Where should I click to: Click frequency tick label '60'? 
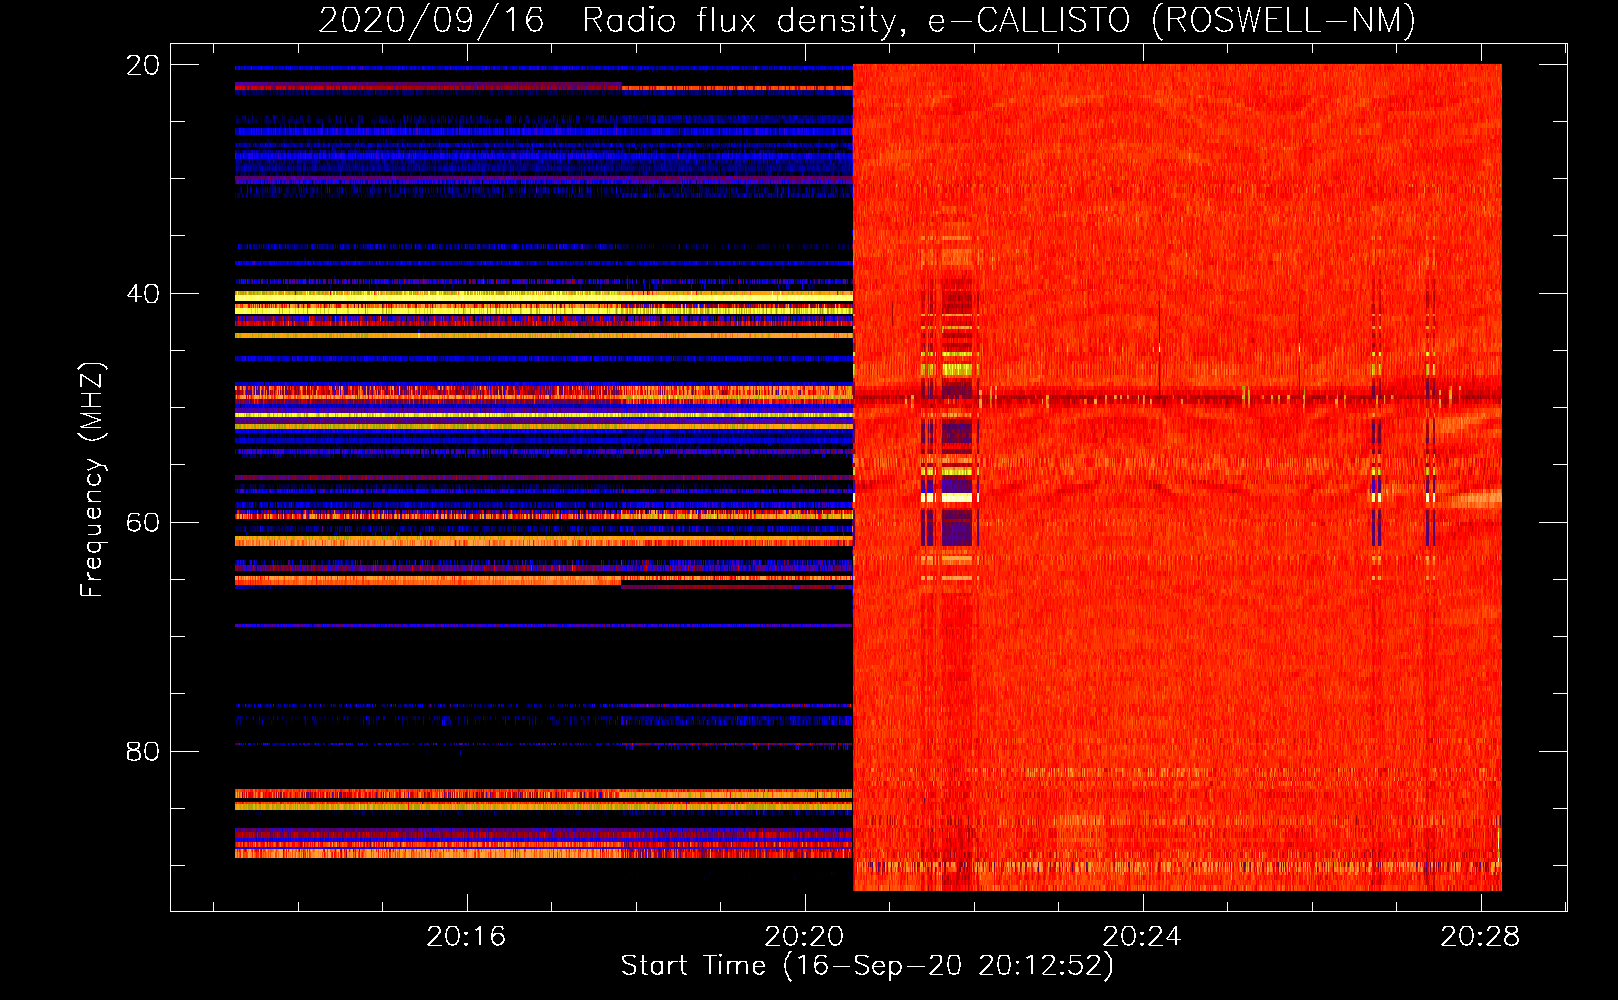[x=143, y=523]
